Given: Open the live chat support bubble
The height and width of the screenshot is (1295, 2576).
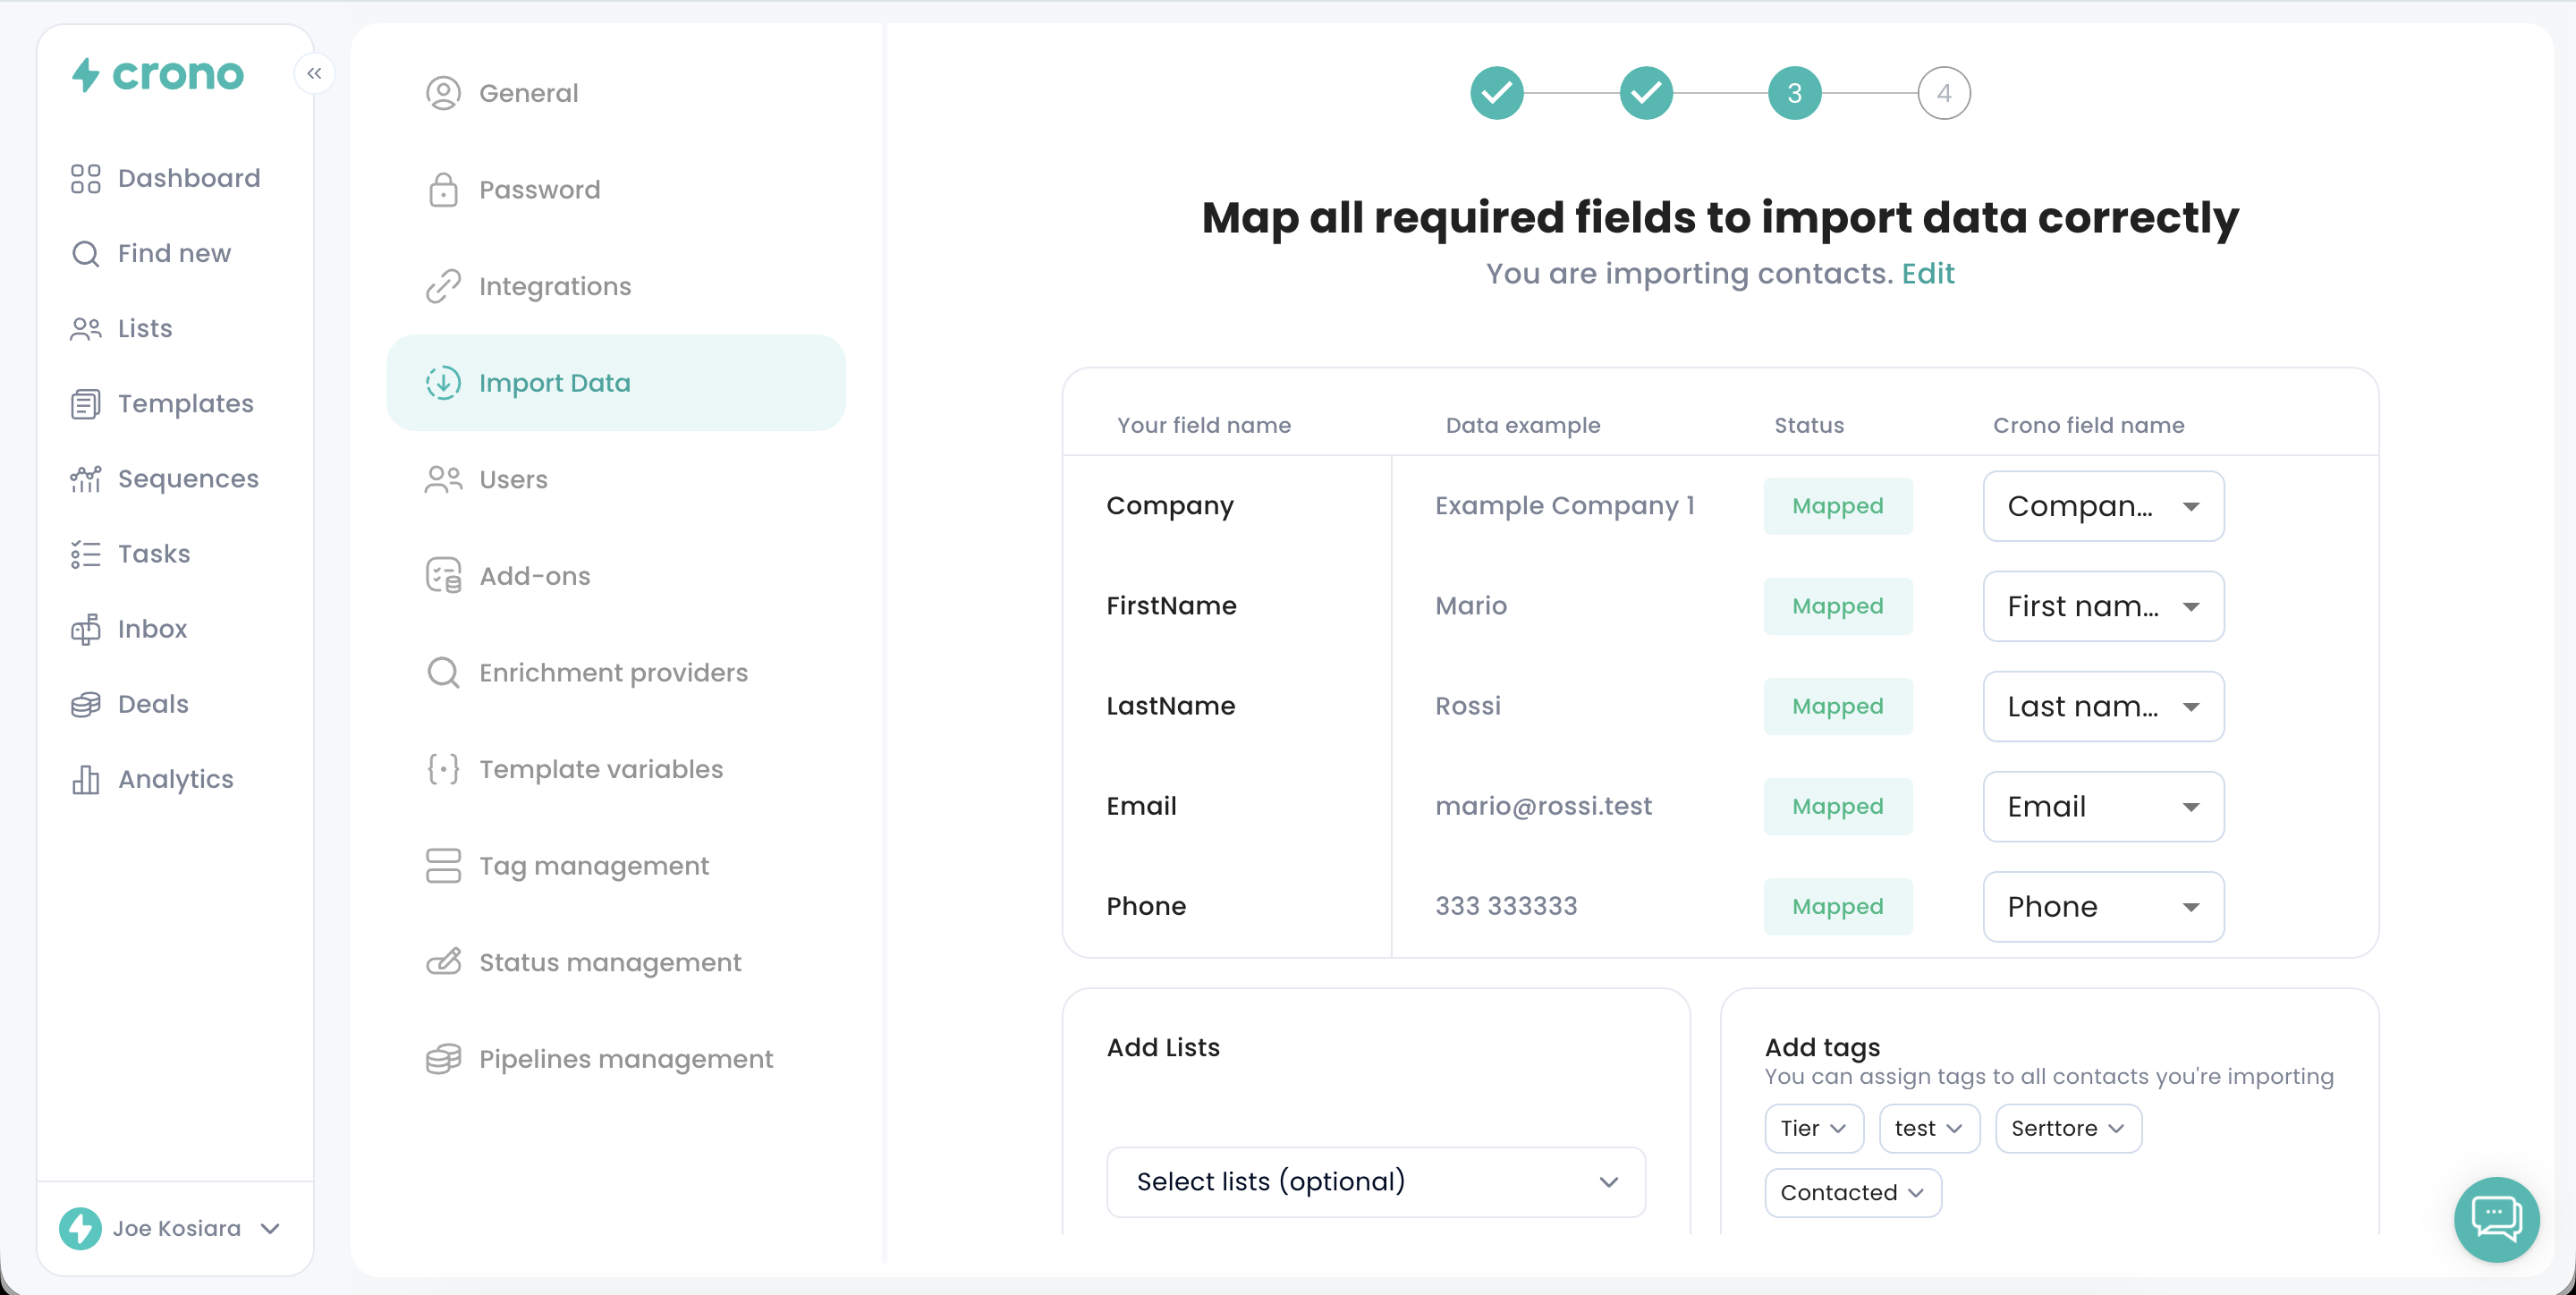Looking at the screenshot, I should pyautogui.click(x=2496, y=1218).
